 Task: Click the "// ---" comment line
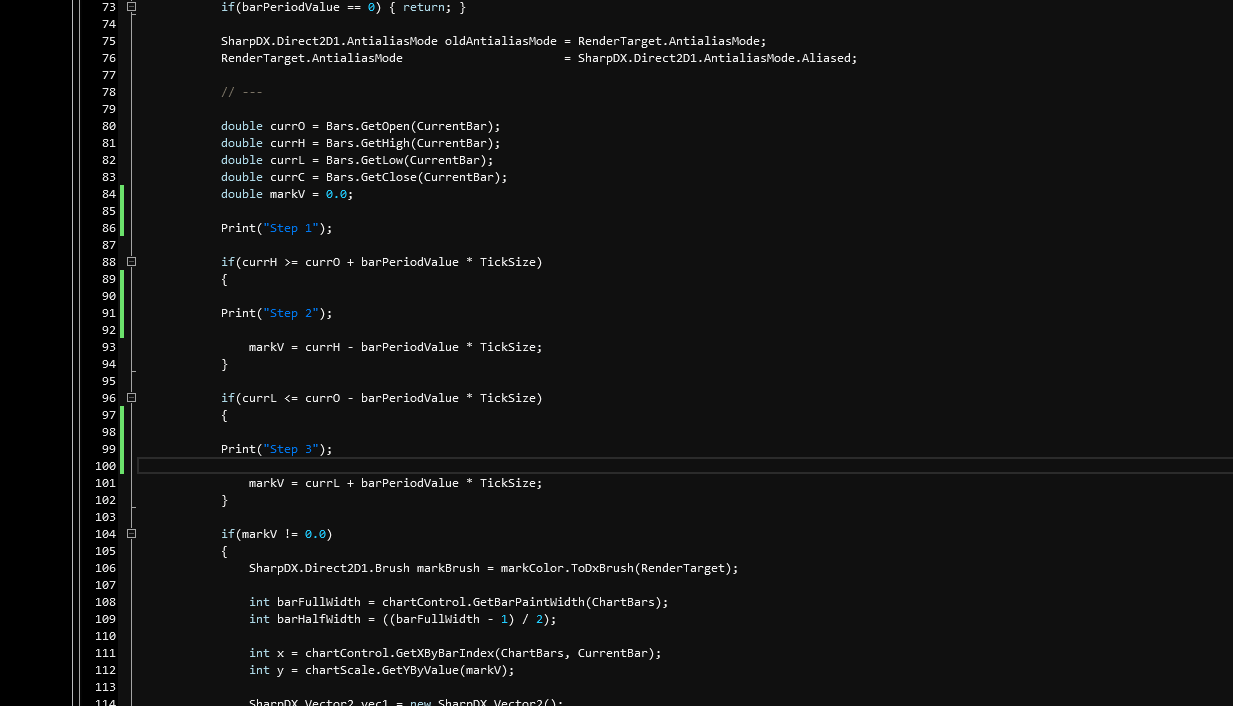[241, 92]
